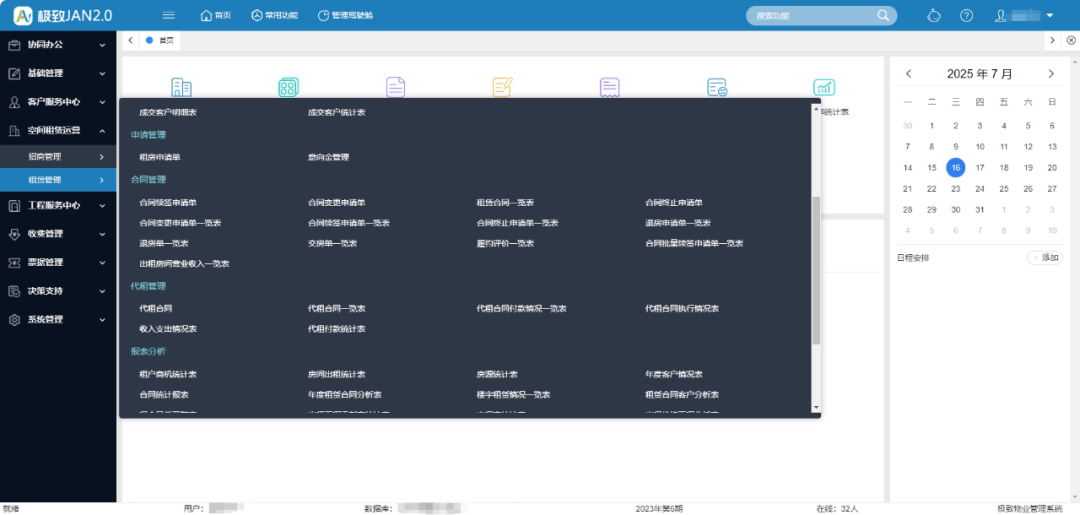Expand the 收费管理 sidebar section
The image size is (1080, 515).
coord(57,234)
